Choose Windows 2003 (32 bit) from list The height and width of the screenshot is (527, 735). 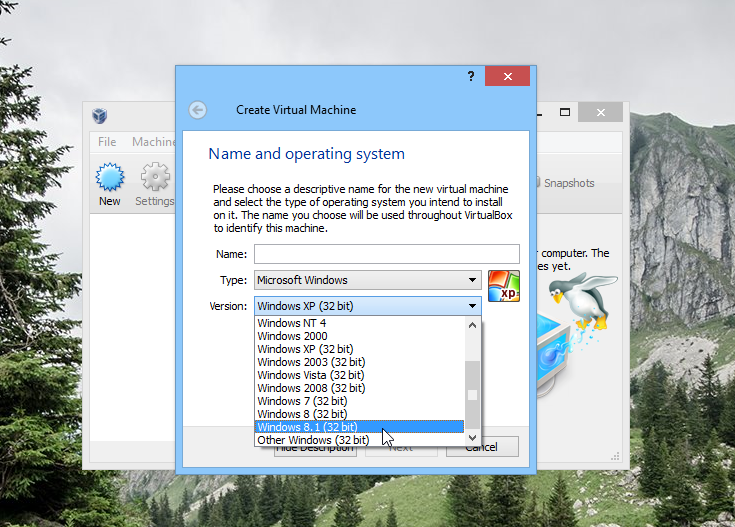tap(360, 362)
